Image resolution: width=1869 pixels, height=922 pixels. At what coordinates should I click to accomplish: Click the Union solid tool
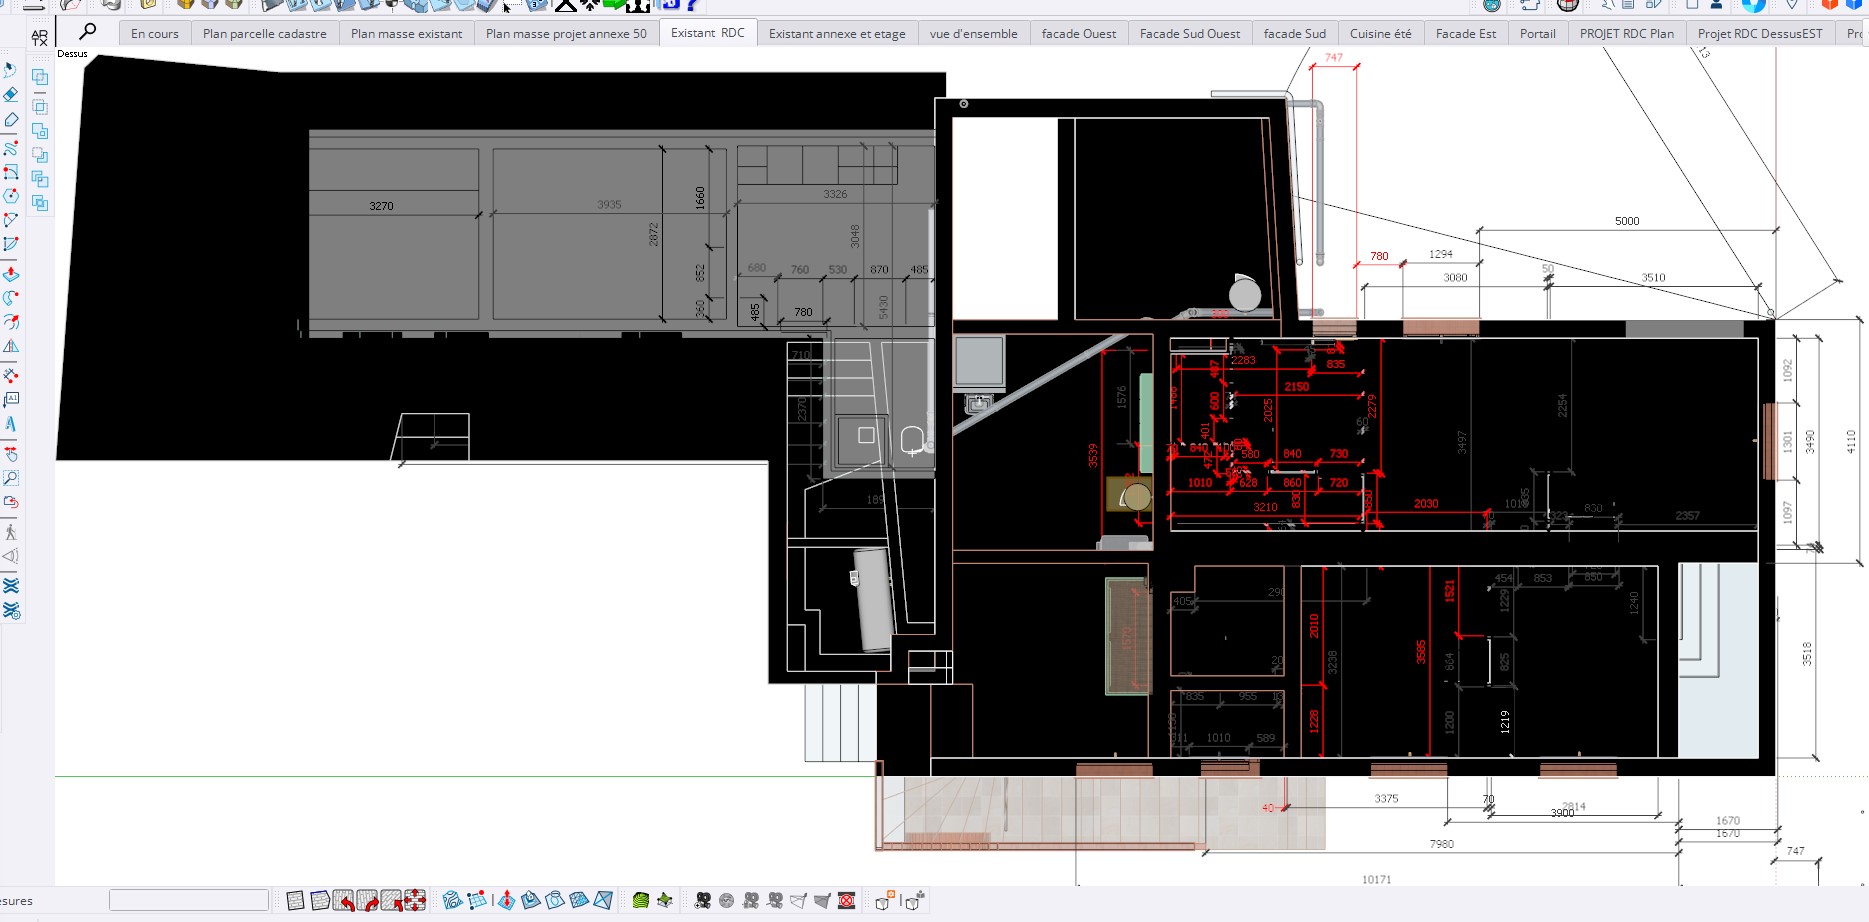[x=40, y=131]
